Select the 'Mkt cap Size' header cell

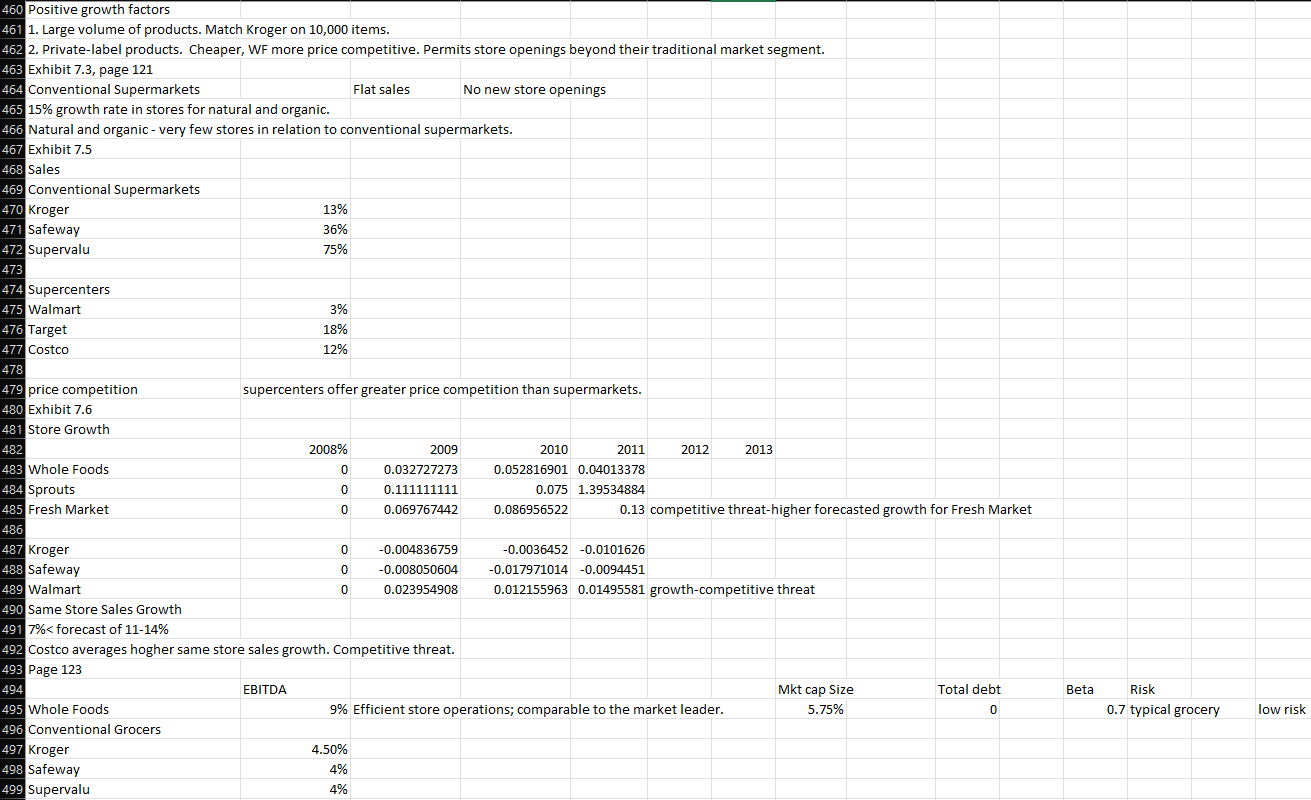(x=816, y=690)
